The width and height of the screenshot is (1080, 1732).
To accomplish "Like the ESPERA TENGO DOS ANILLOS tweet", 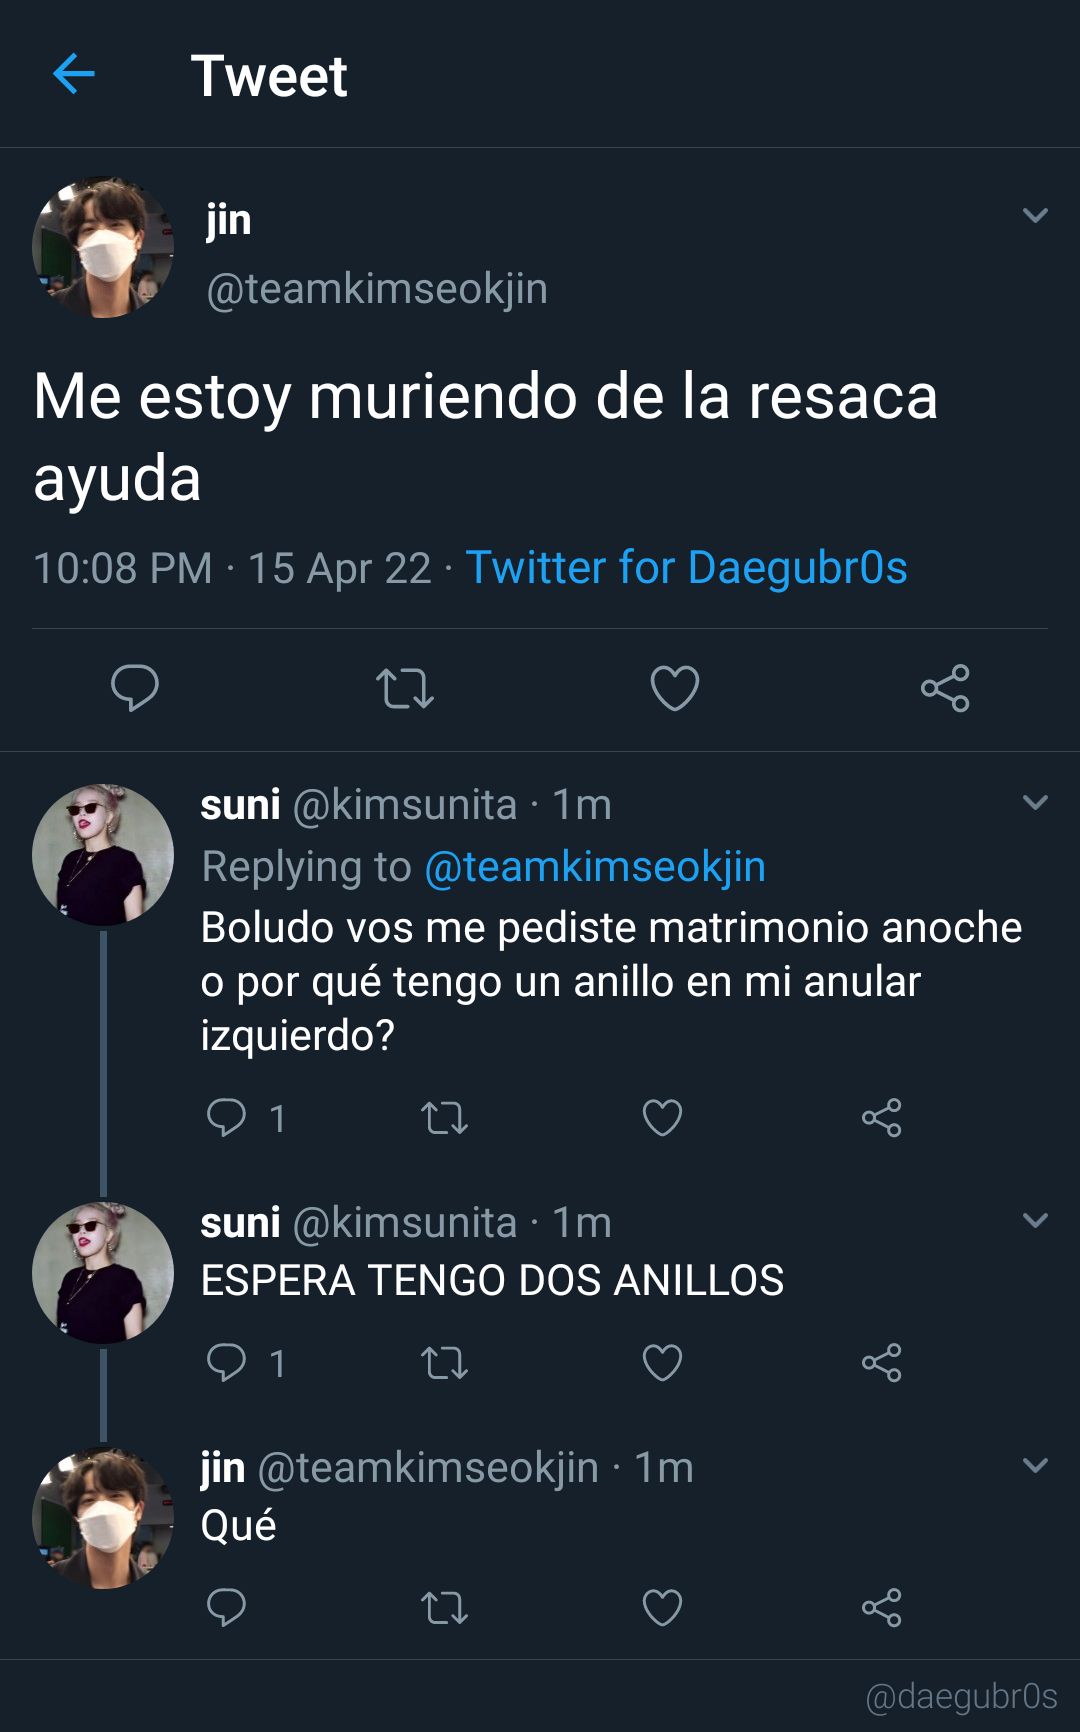I will coord(662,1363).
